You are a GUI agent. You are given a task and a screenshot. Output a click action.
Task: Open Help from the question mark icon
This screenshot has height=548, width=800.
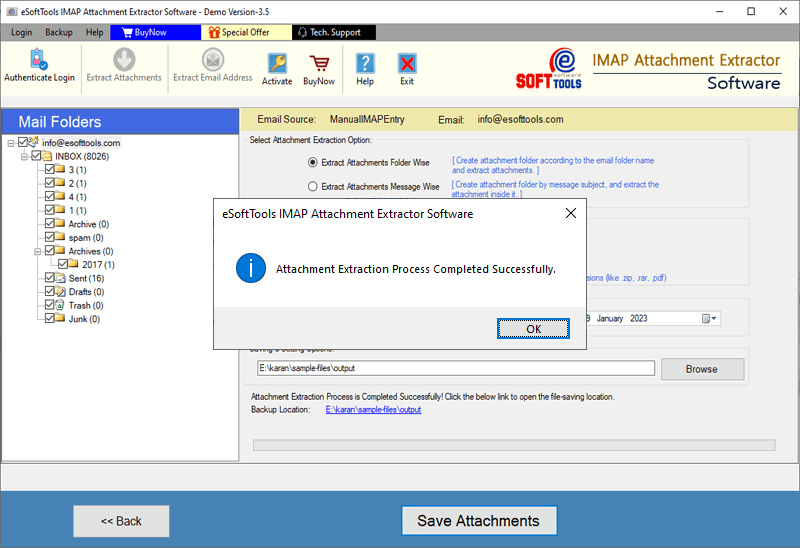pos(365,68)
